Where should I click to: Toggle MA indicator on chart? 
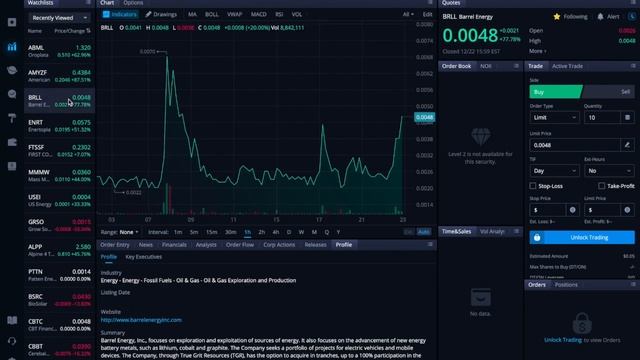(x=192, y=14)
